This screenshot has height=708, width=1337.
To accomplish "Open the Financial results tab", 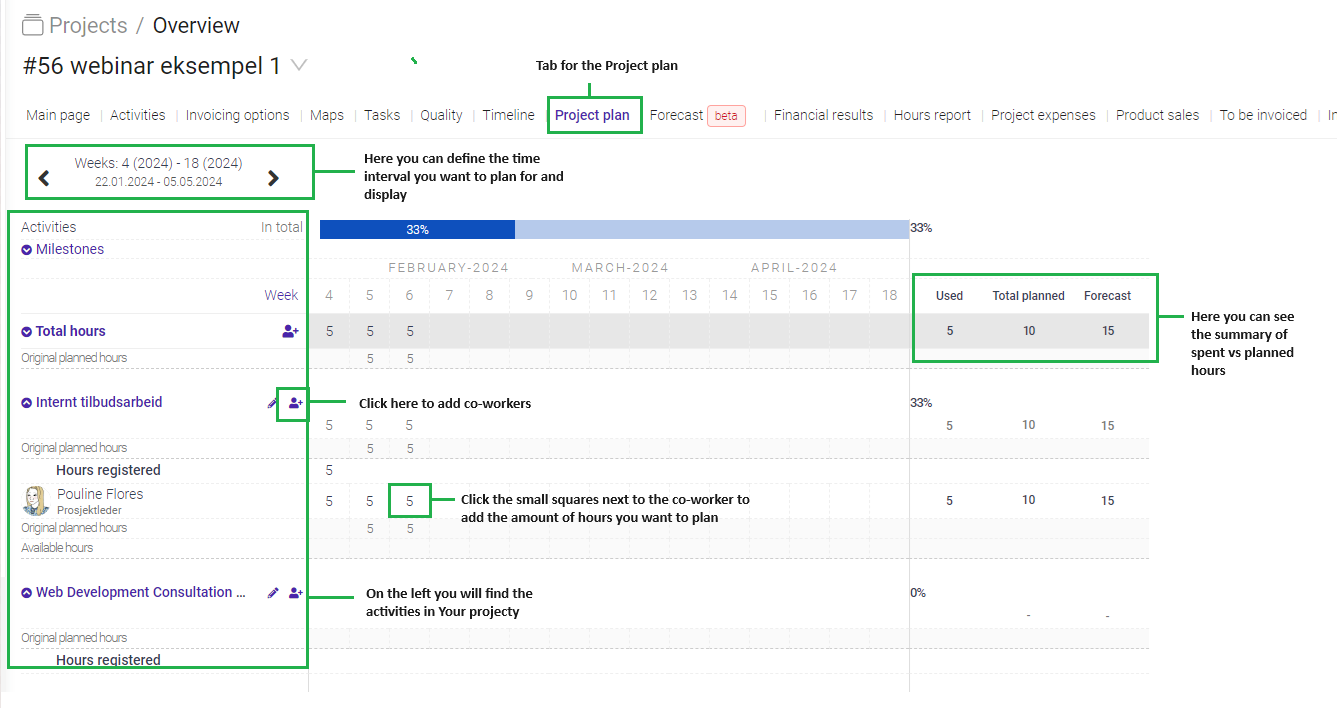I will 823,115.
